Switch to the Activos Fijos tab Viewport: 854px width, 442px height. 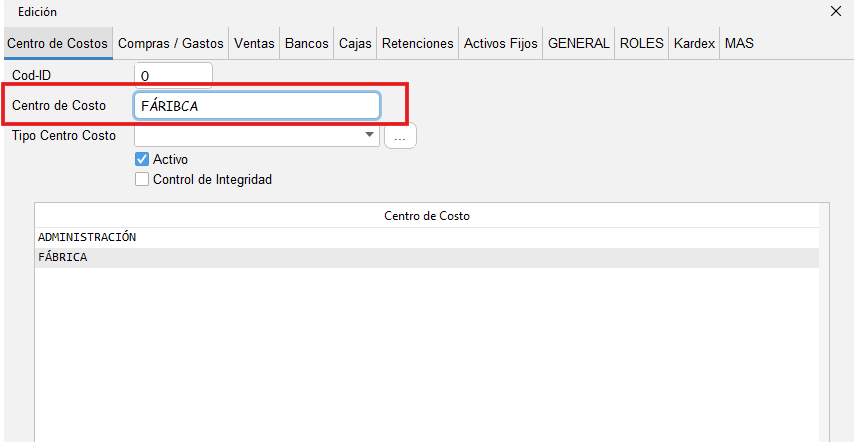coord(501,44)
